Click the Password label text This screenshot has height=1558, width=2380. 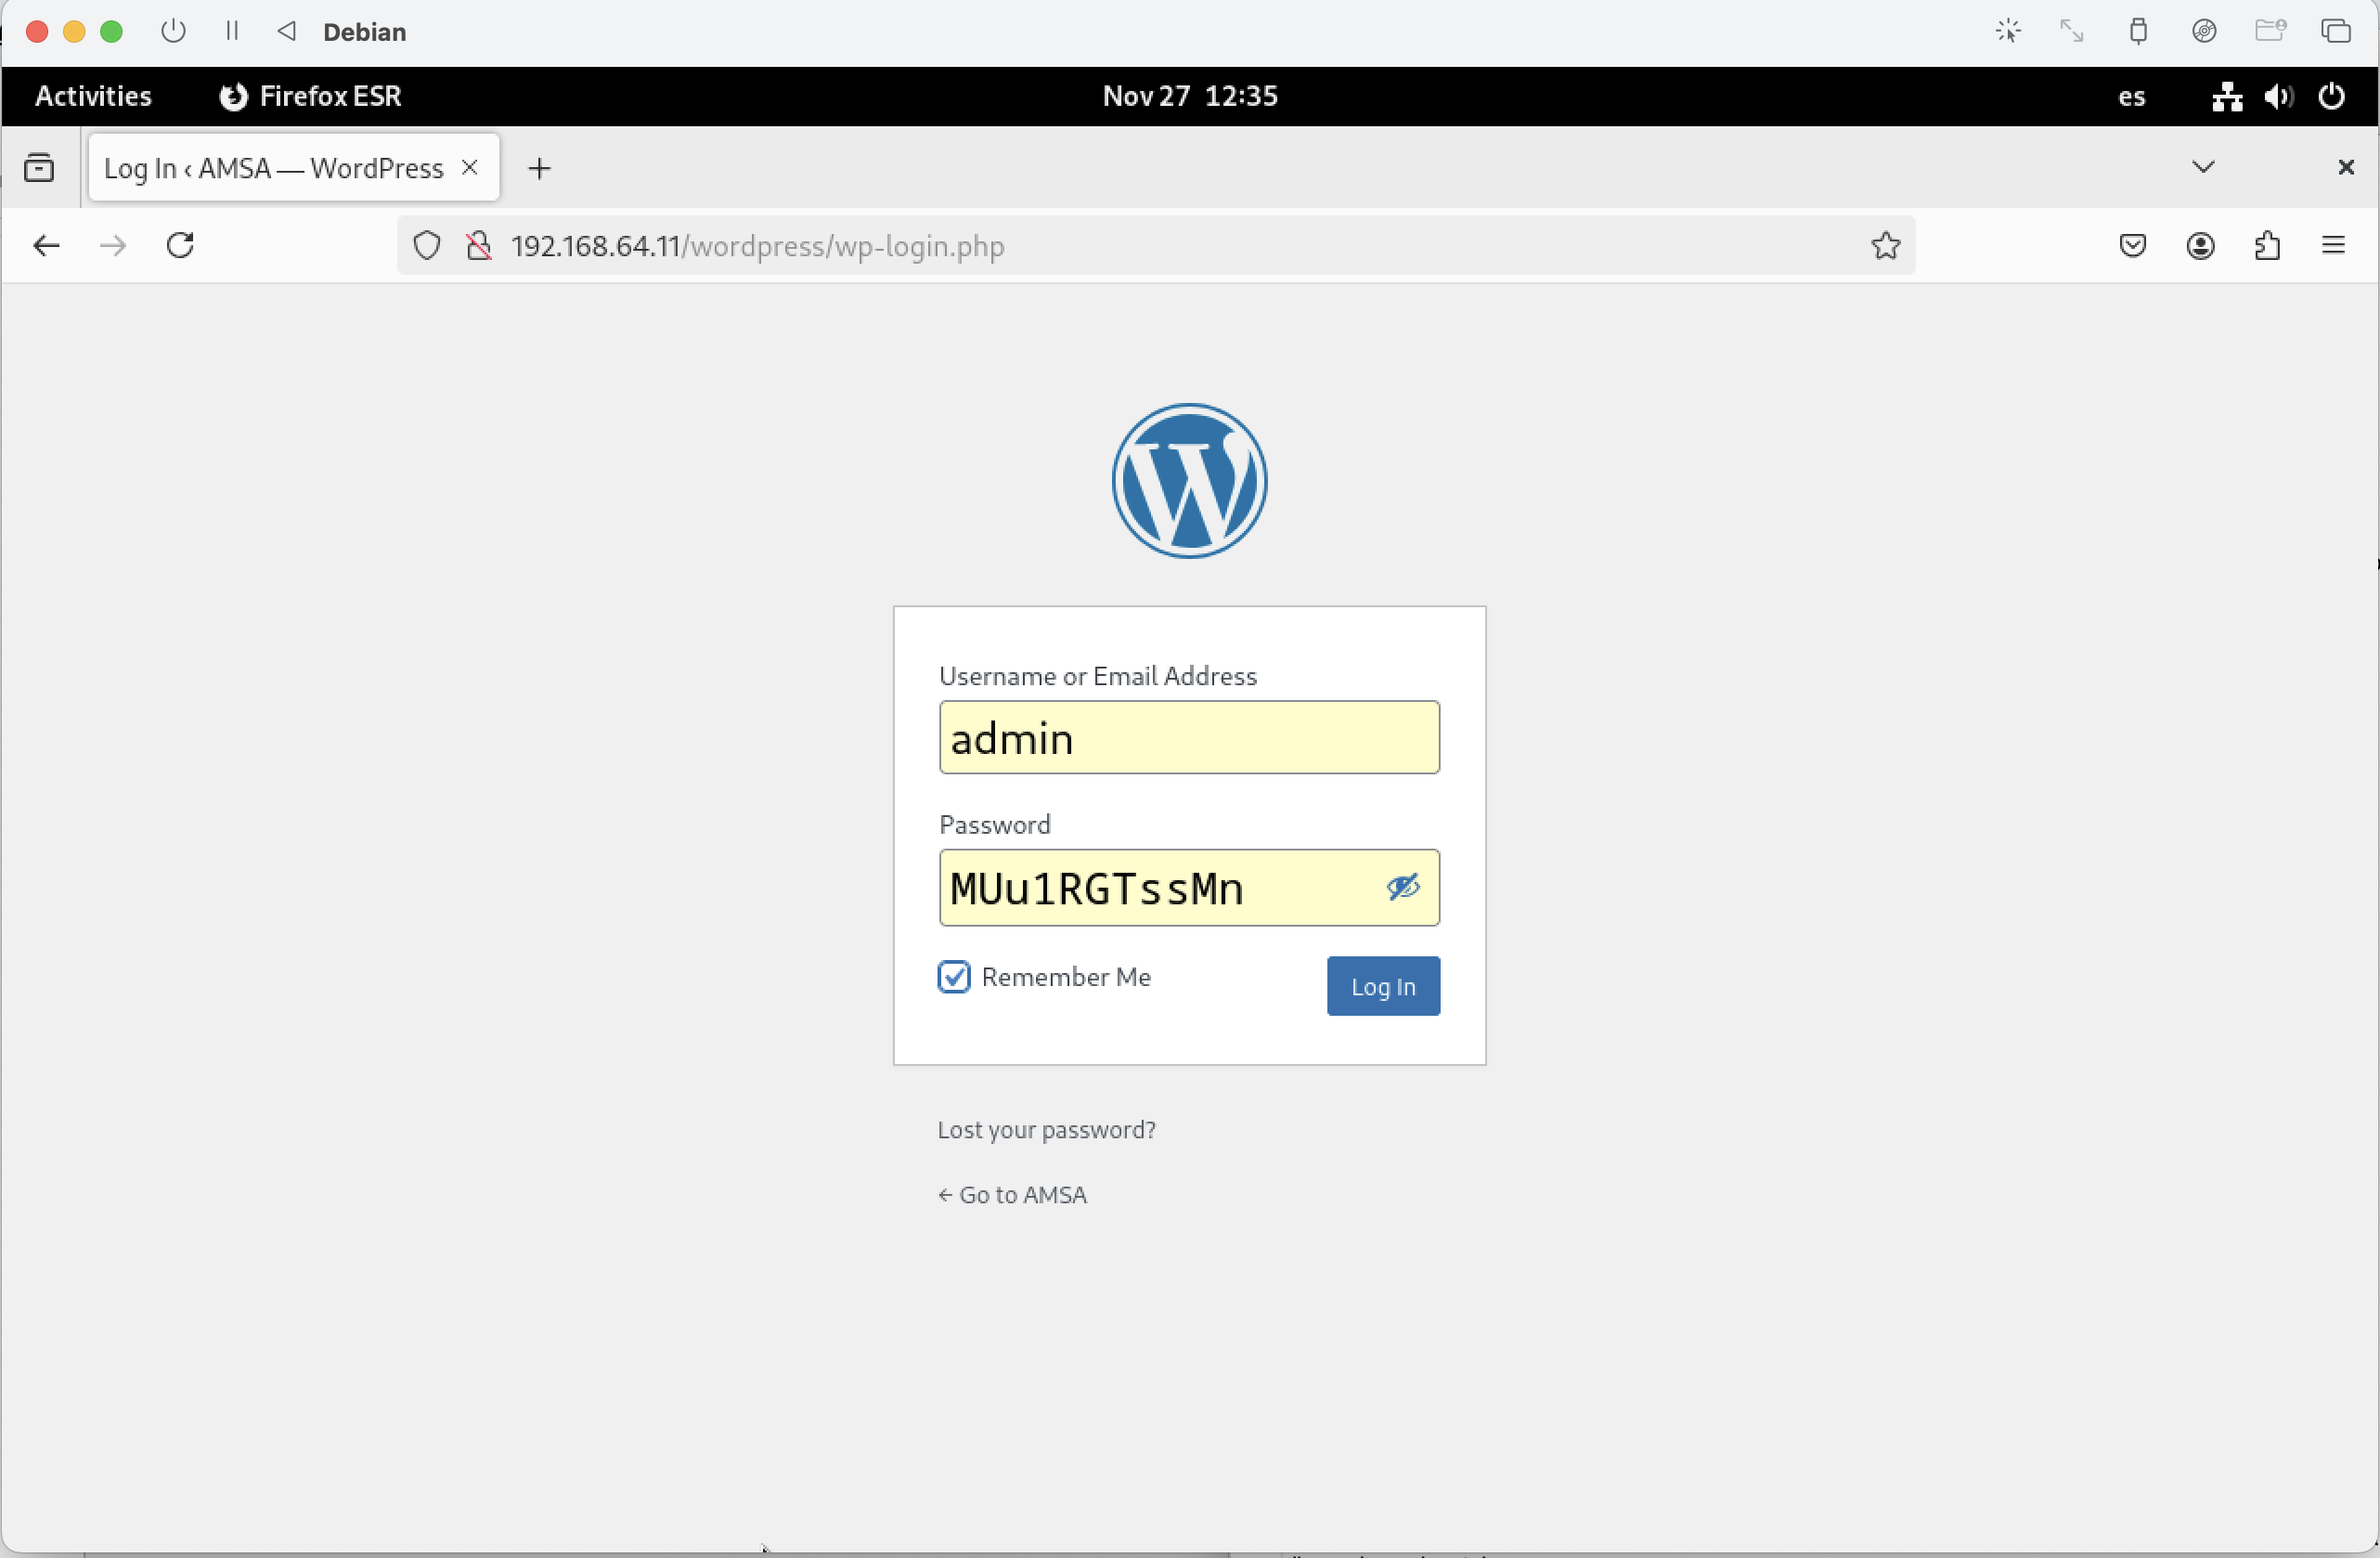994,825
